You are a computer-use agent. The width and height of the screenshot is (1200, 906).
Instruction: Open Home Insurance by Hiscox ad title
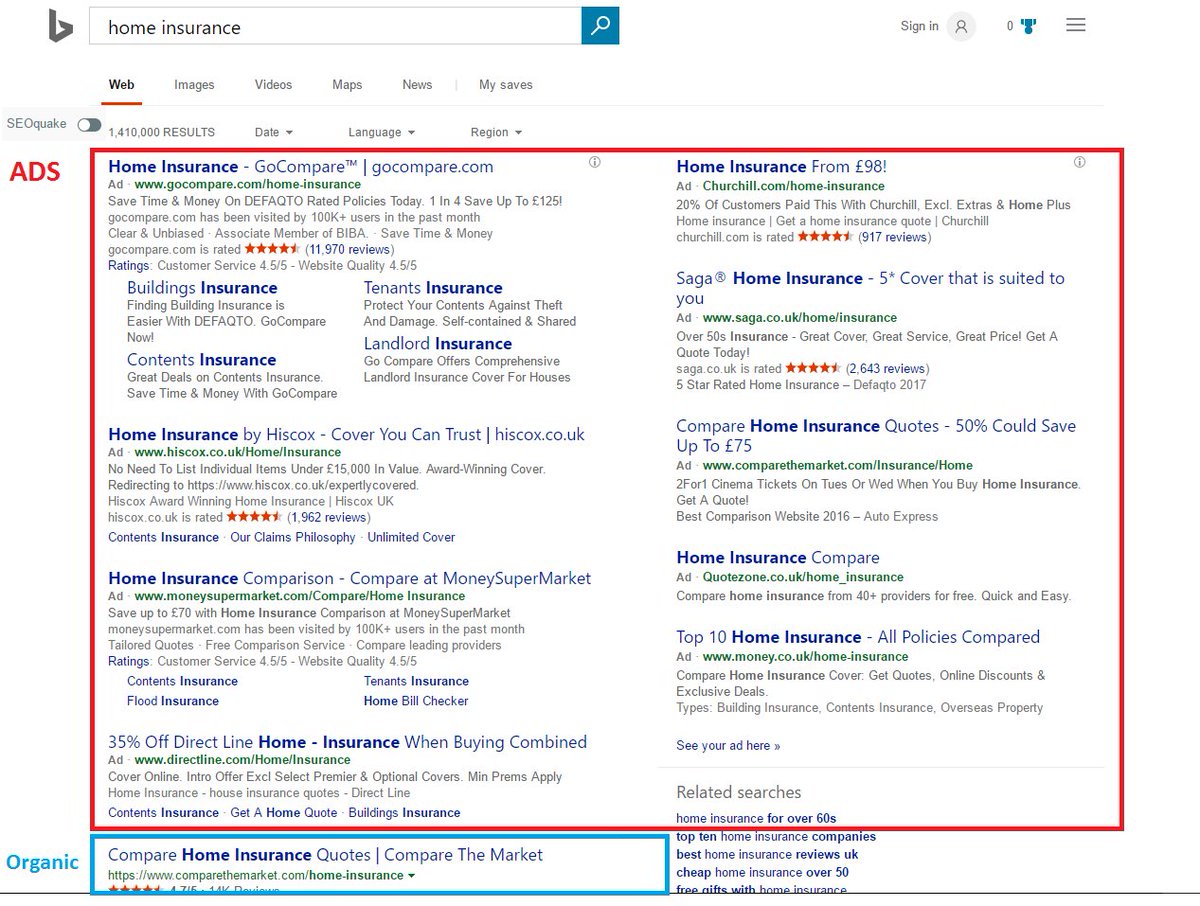[346, 435]
